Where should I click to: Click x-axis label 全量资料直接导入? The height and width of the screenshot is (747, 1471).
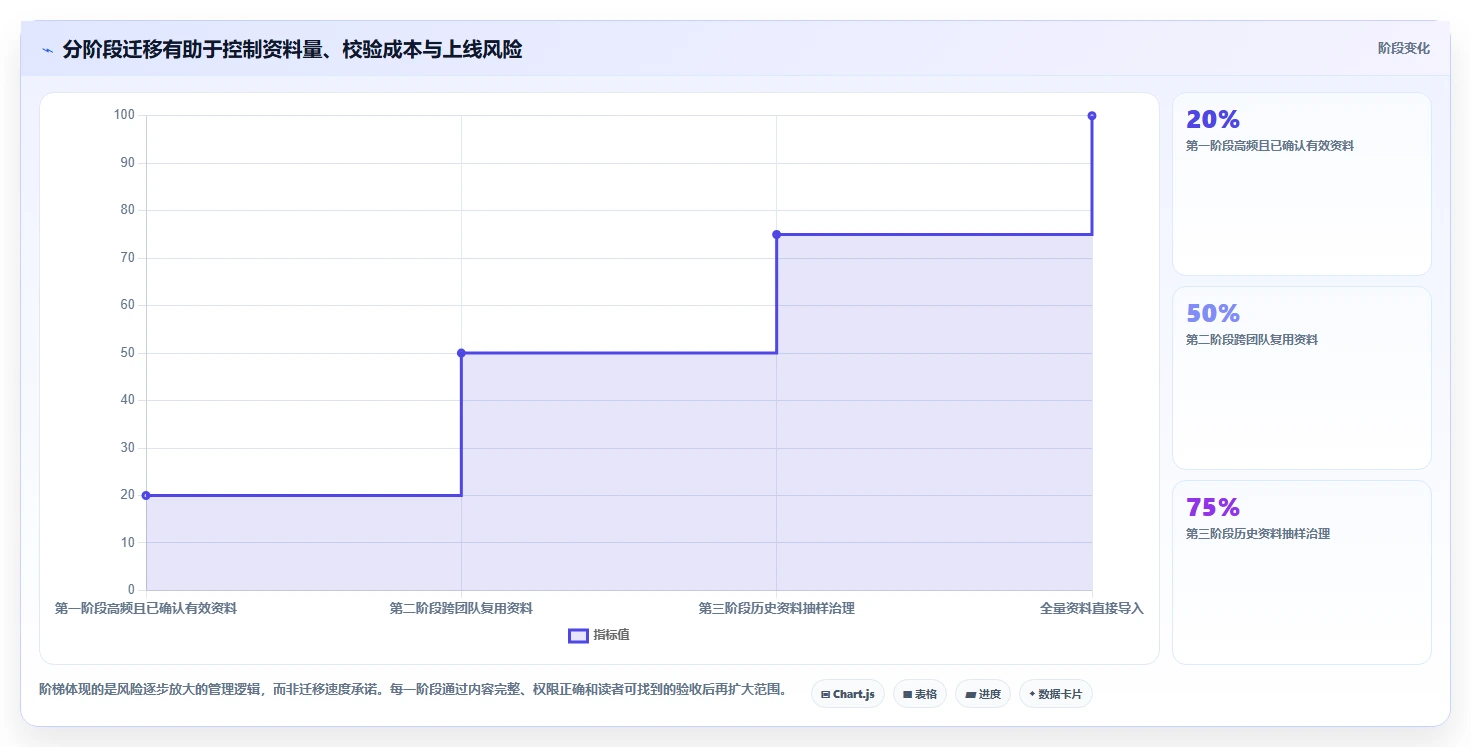(x=1091, y=608)
